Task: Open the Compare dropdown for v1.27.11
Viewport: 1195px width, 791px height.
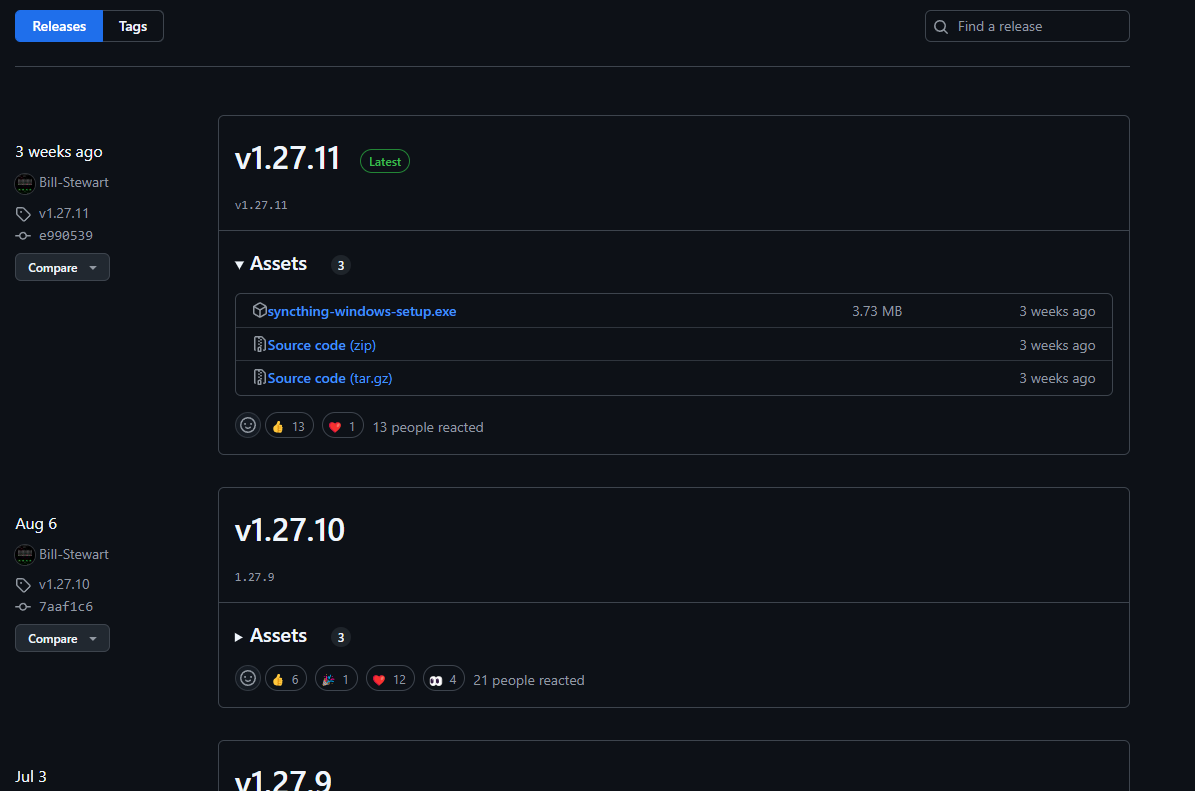Action: (62, 267)
